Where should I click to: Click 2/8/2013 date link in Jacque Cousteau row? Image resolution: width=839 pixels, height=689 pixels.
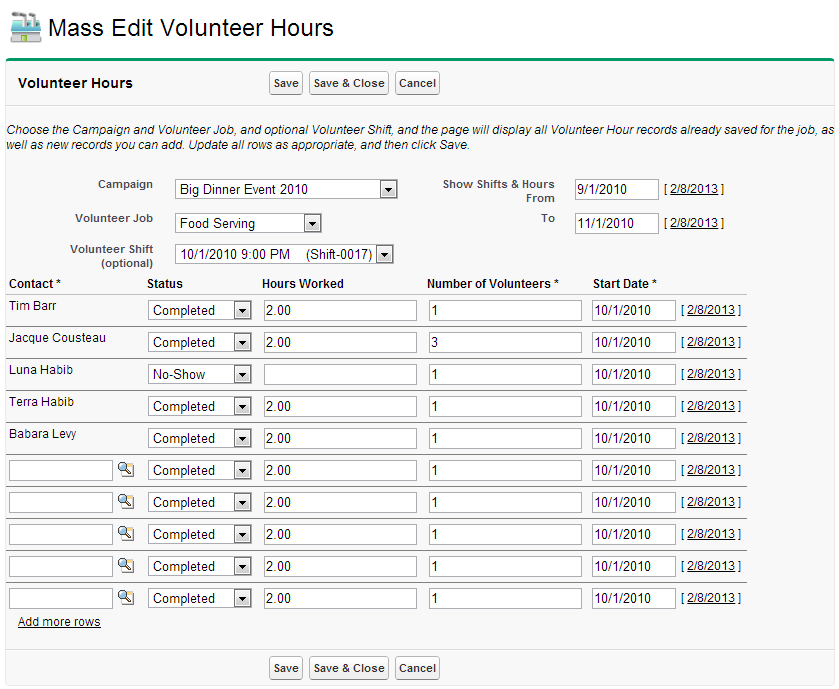711,342
